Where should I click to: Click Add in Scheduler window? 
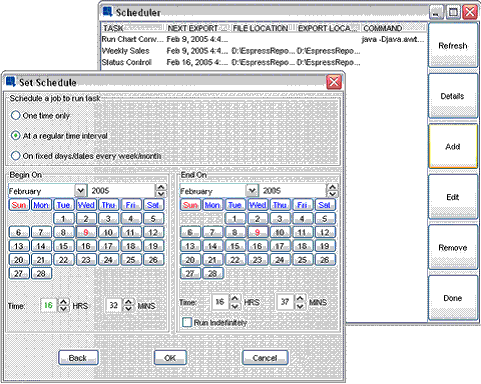click(x=453, y=147)
